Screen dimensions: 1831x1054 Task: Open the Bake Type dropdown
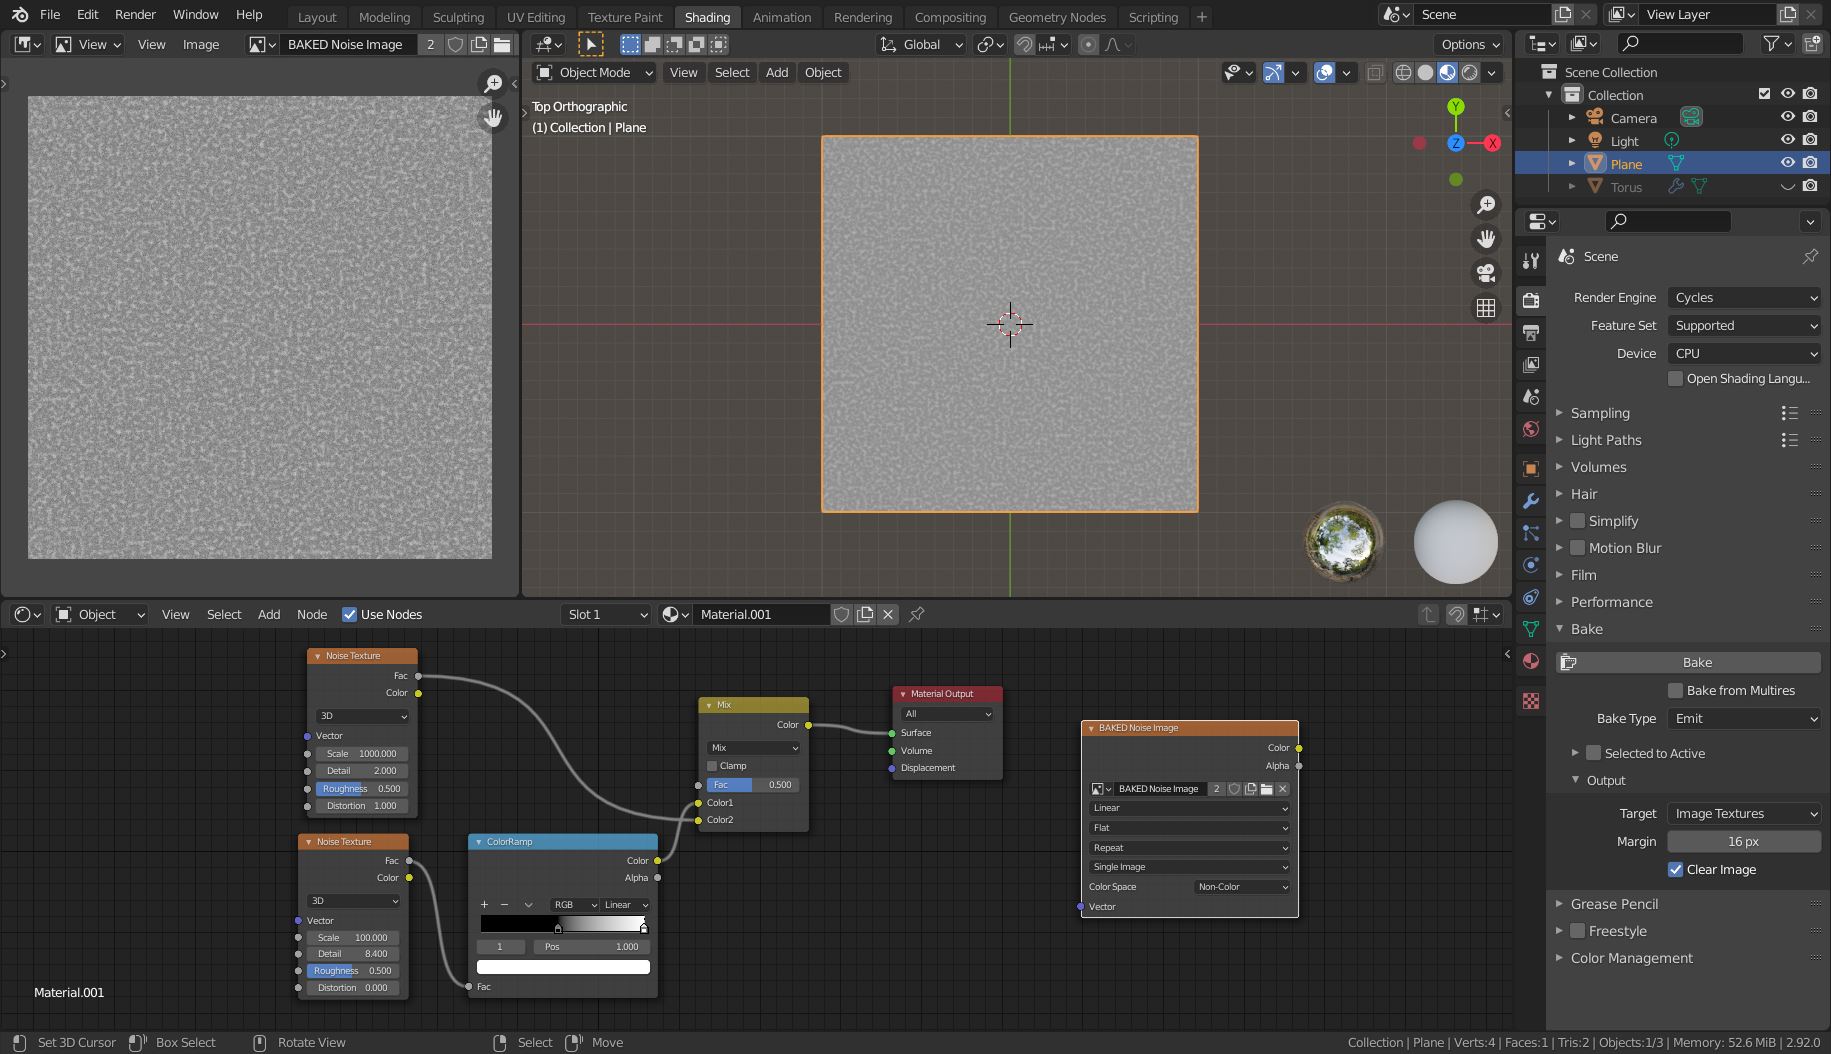[x=1744, y=718]
